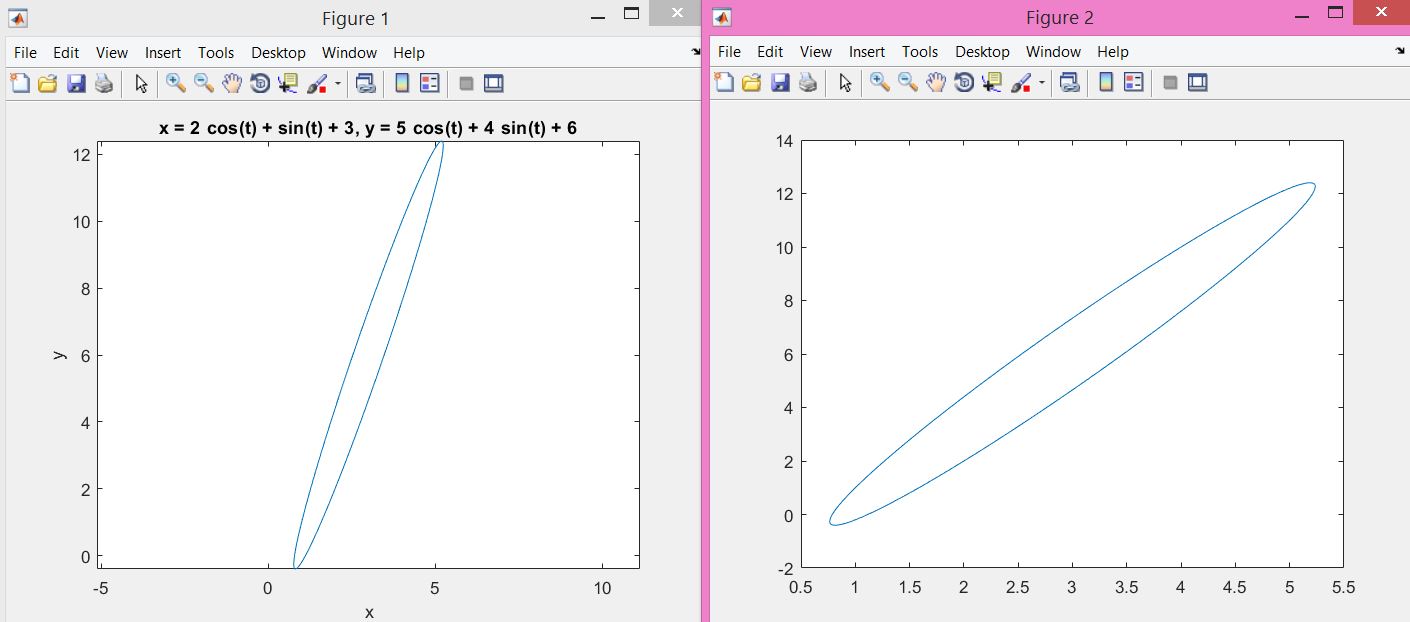This screenshot has width=1410, height=622.
Task: Select Edit Plot arrow tool in Figure 2
Action: click(x=845, y=83)
